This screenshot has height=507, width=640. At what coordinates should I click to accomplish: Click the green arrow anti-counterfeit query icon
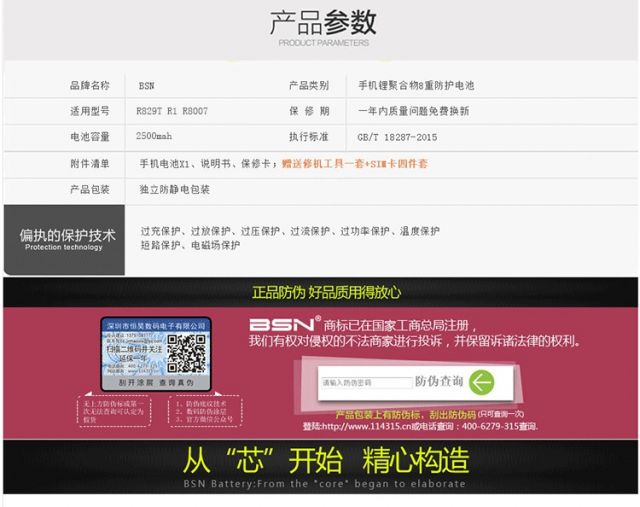pyautogui.click(x=481, y=382)
